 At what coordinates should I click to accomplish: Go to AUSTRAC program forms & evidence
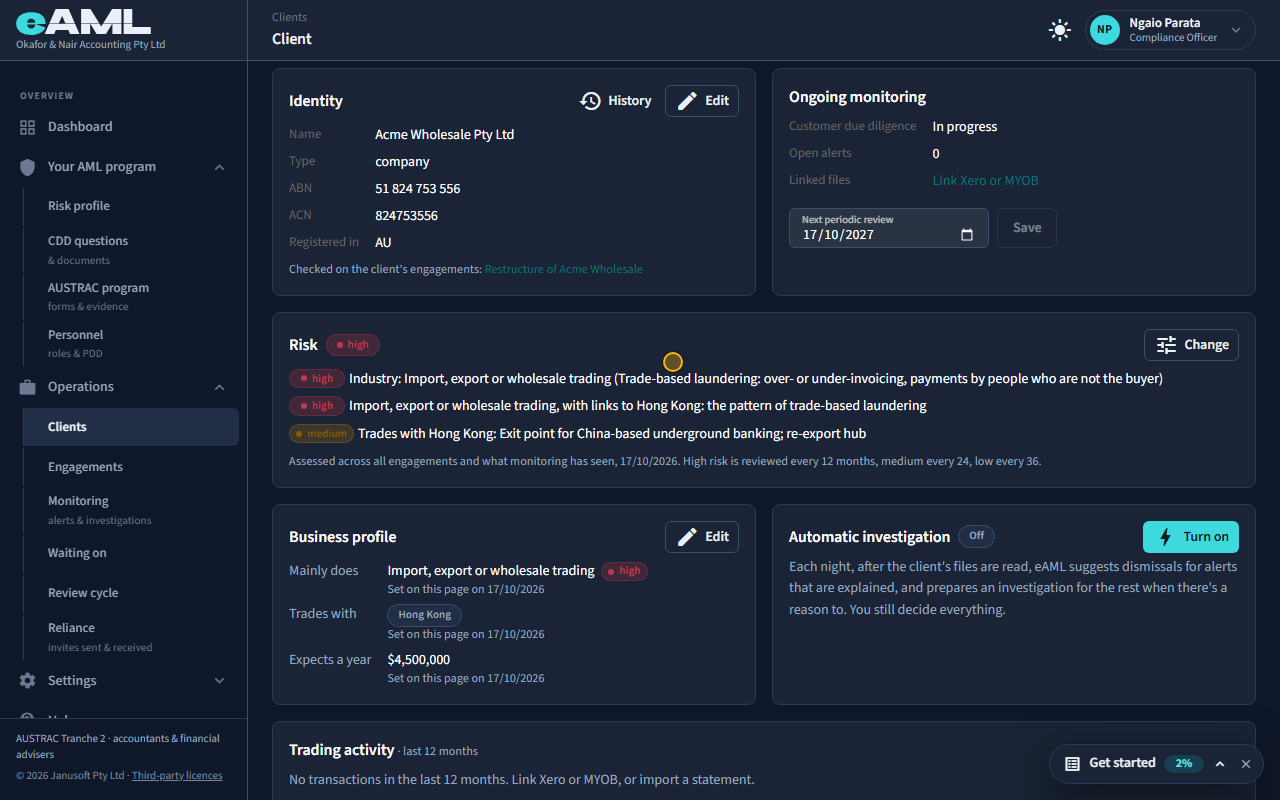tap(131, 296)
